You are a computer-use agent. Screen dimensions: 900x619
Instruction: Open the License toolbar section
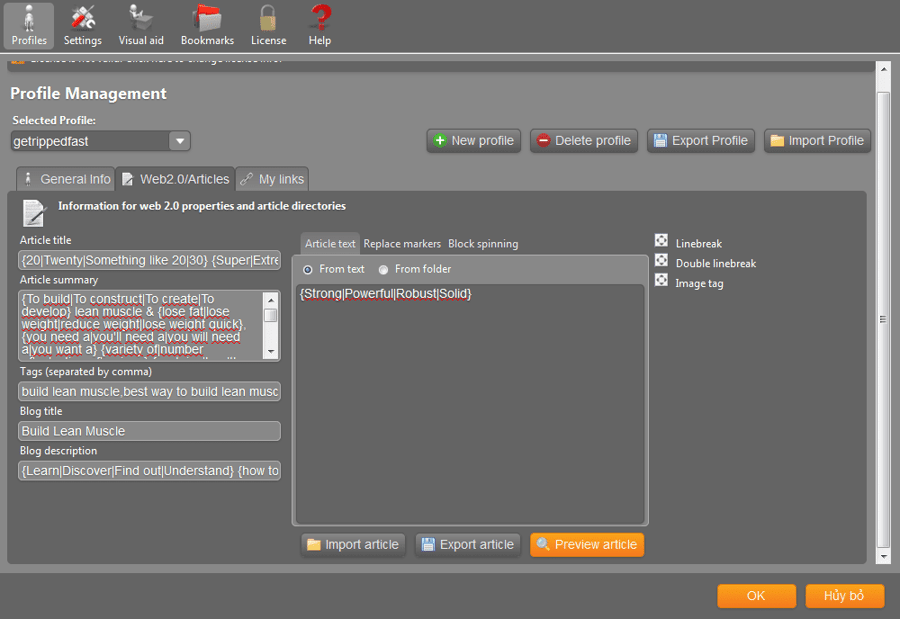[x=268, y=26]
